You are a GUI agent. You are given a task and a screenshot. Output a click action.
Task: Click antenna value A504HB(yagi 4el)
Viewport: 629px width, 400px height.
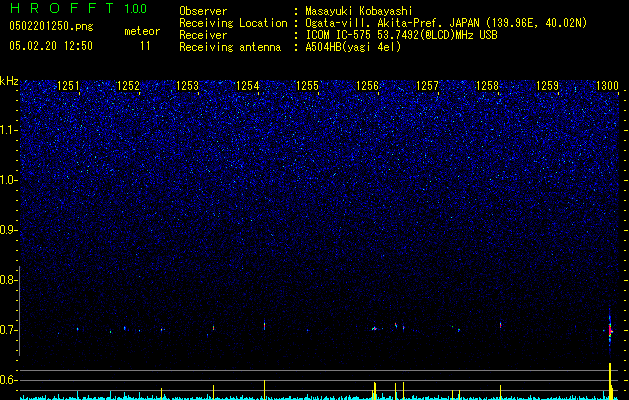coord(353,47)
